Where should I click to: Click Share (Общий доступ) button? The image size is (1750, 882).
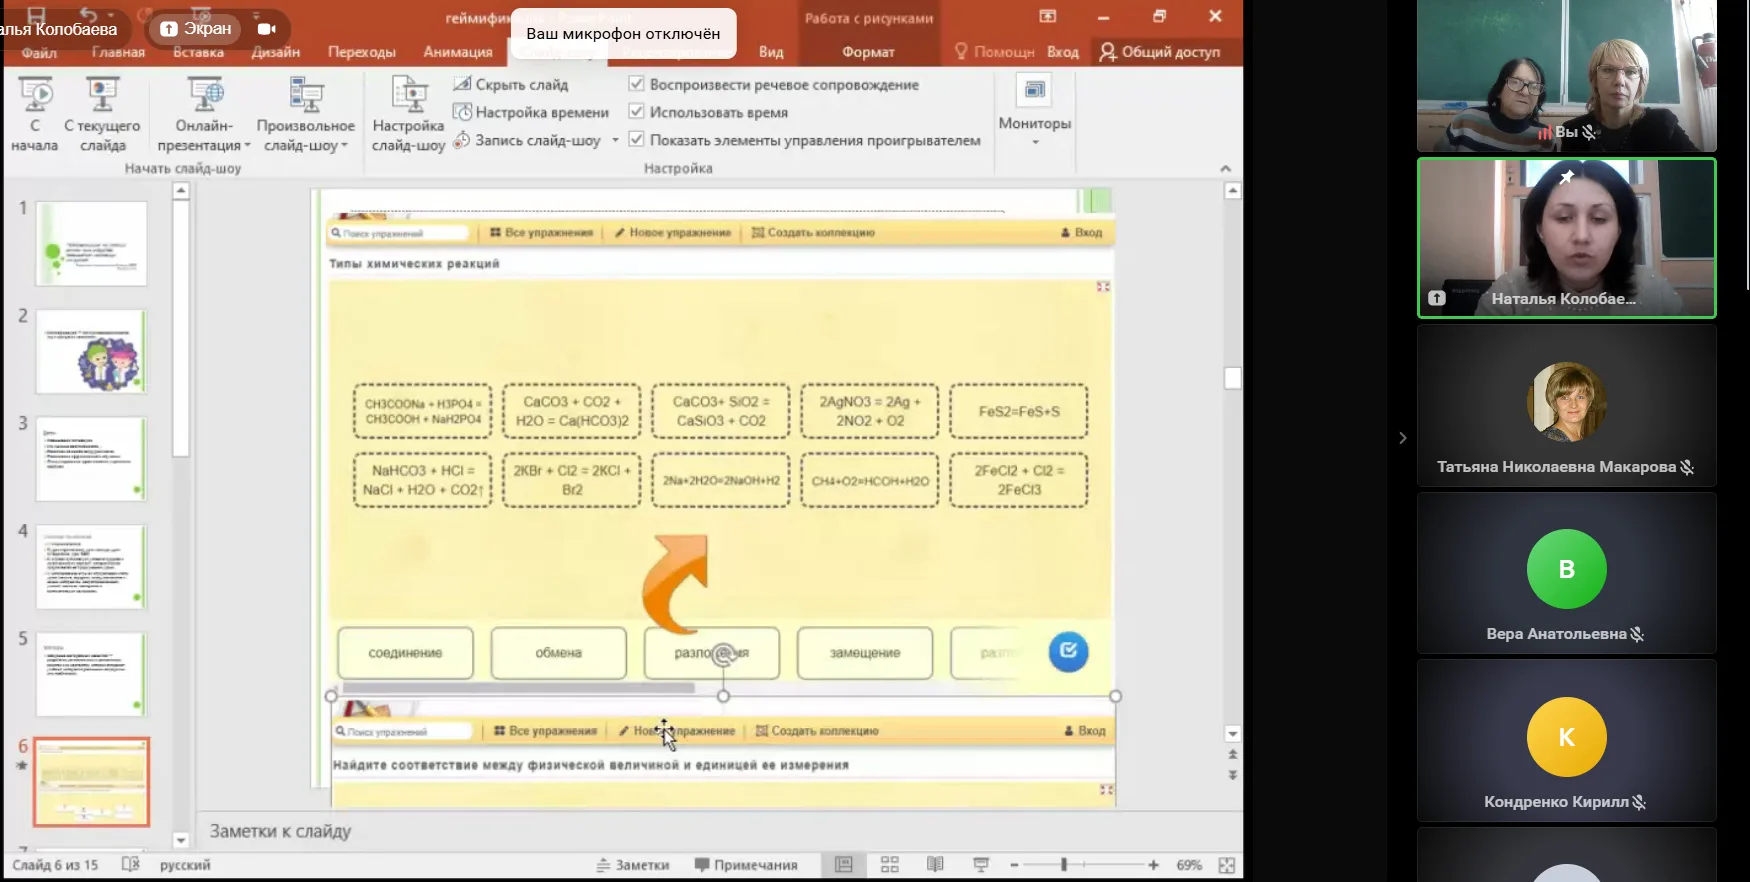[1160, 52]
